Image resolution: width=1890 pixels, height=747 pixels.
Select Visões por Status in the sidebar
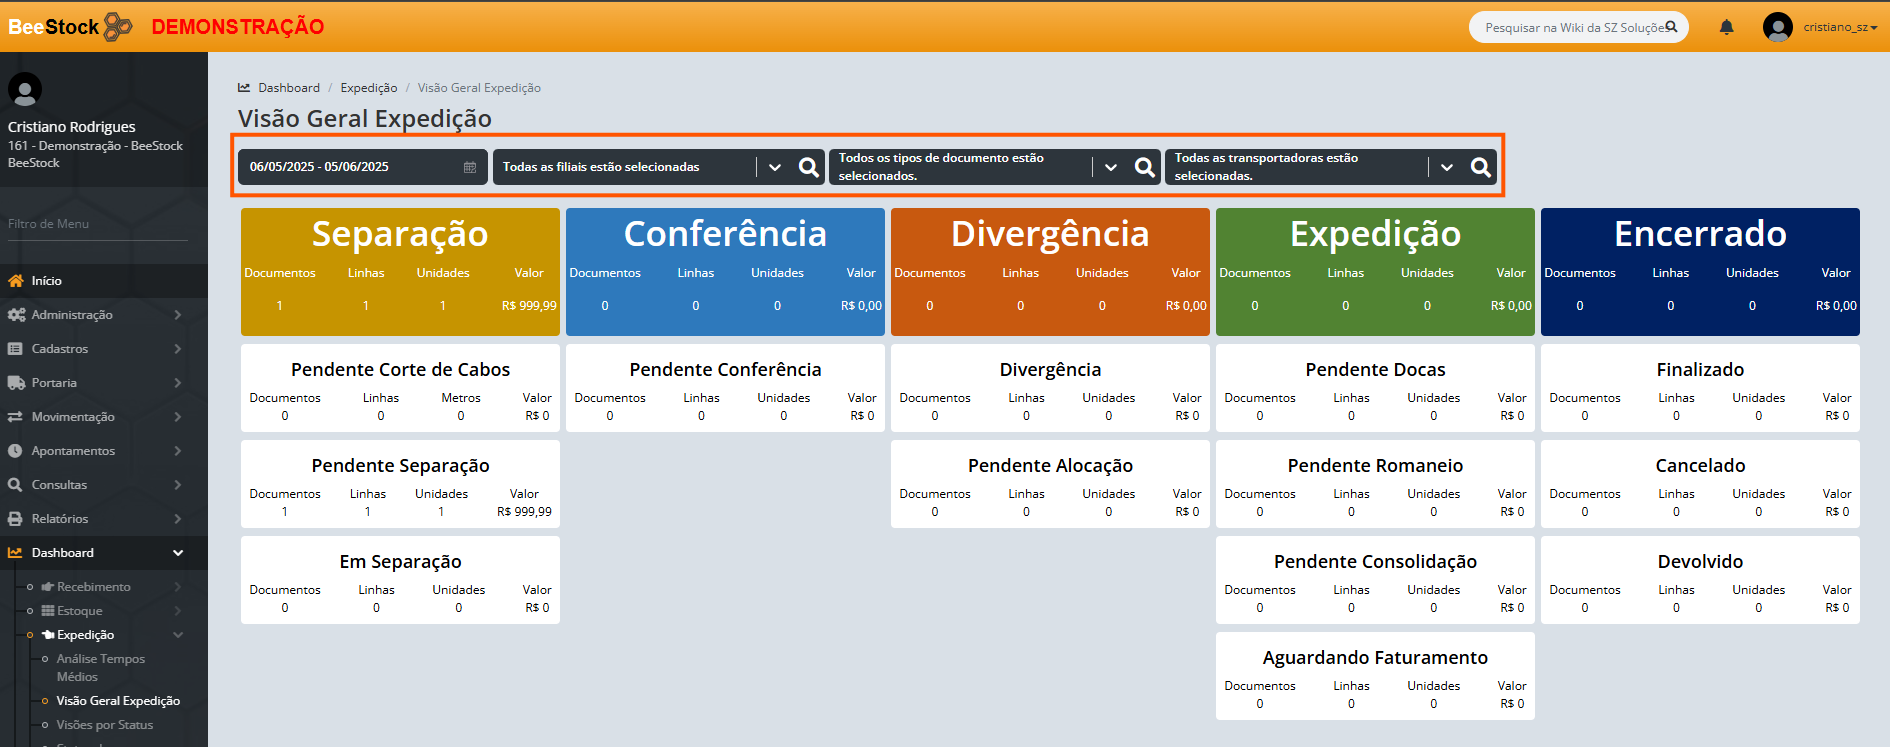coord(105,725)
